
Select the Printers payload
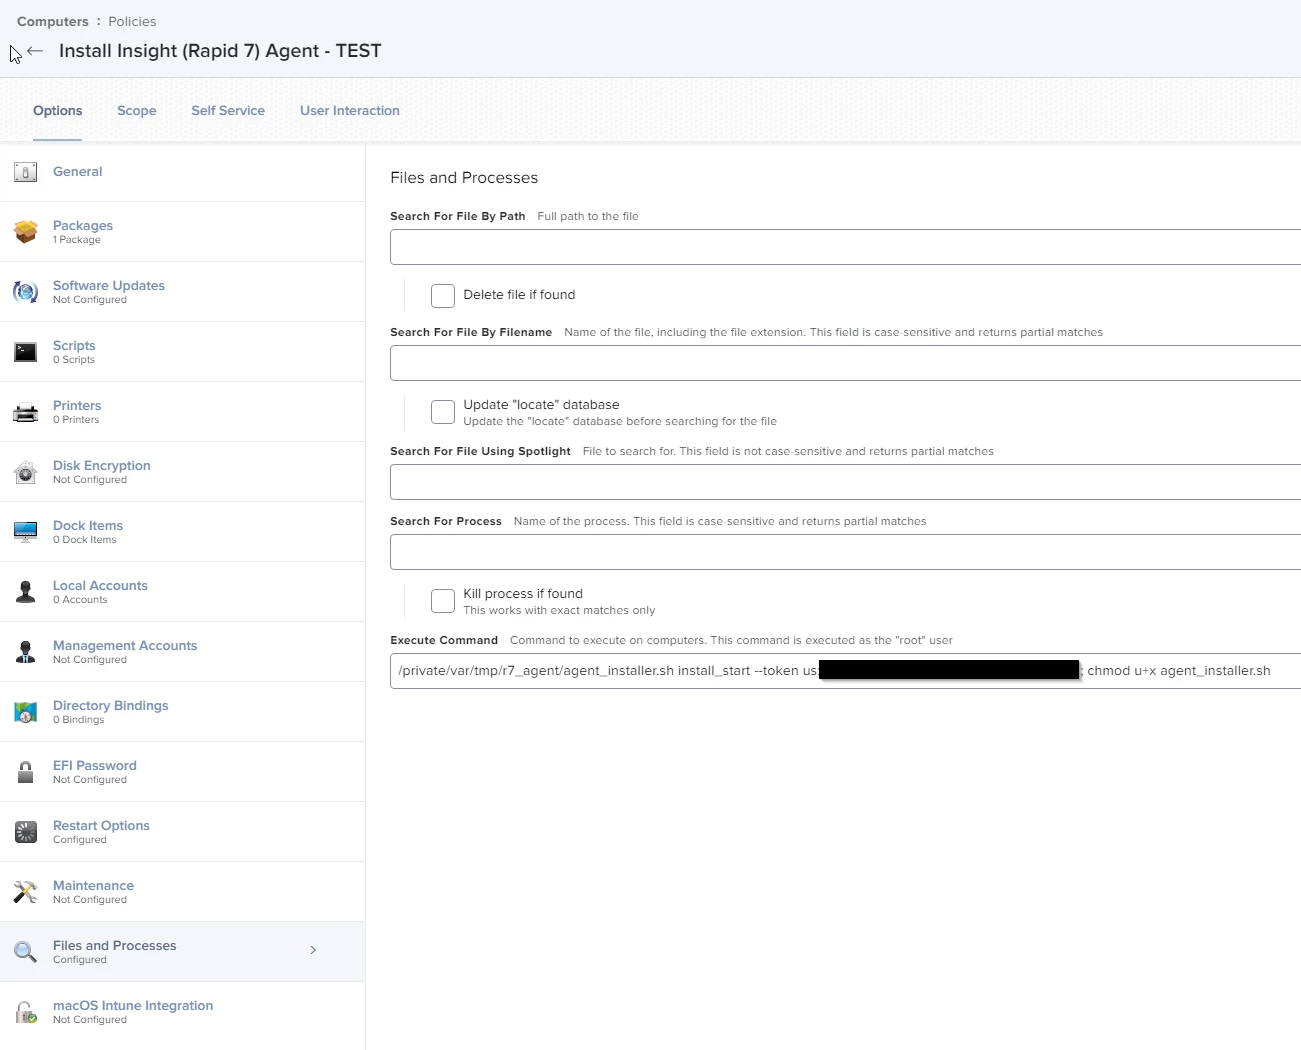click(182, 412)
